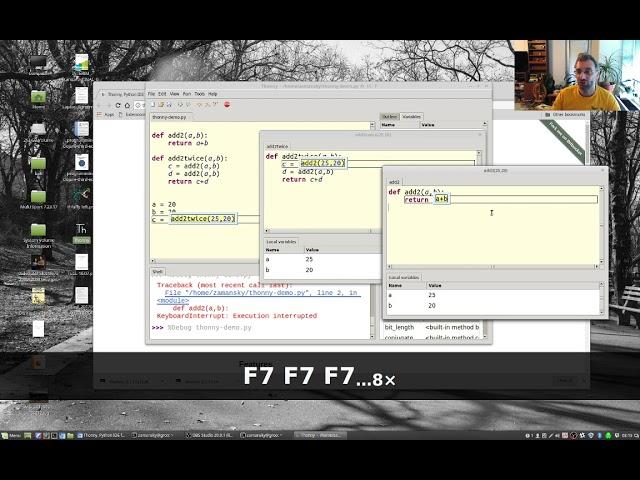This screenshot has height=480, width=640.
Task: Open the thonny-demo.py traceback file link
Action: 263,293
